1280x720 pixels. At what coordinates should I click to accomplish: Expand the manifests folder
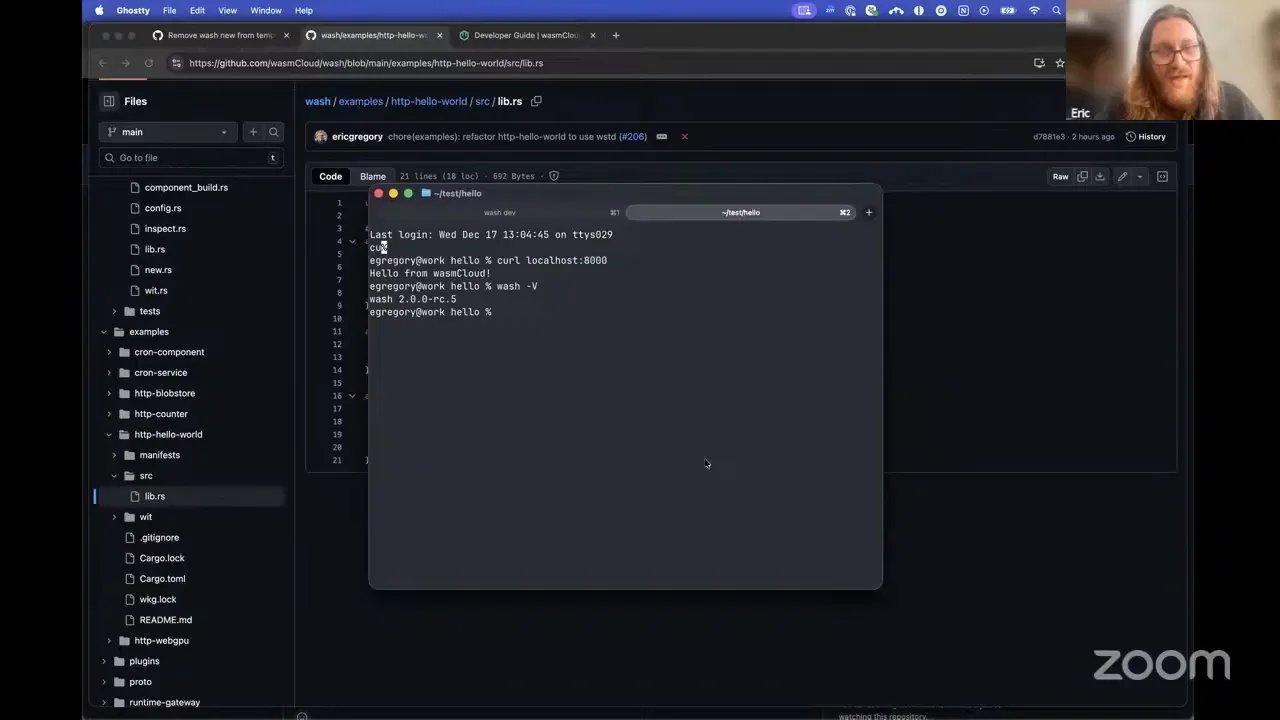coord(114,455)
